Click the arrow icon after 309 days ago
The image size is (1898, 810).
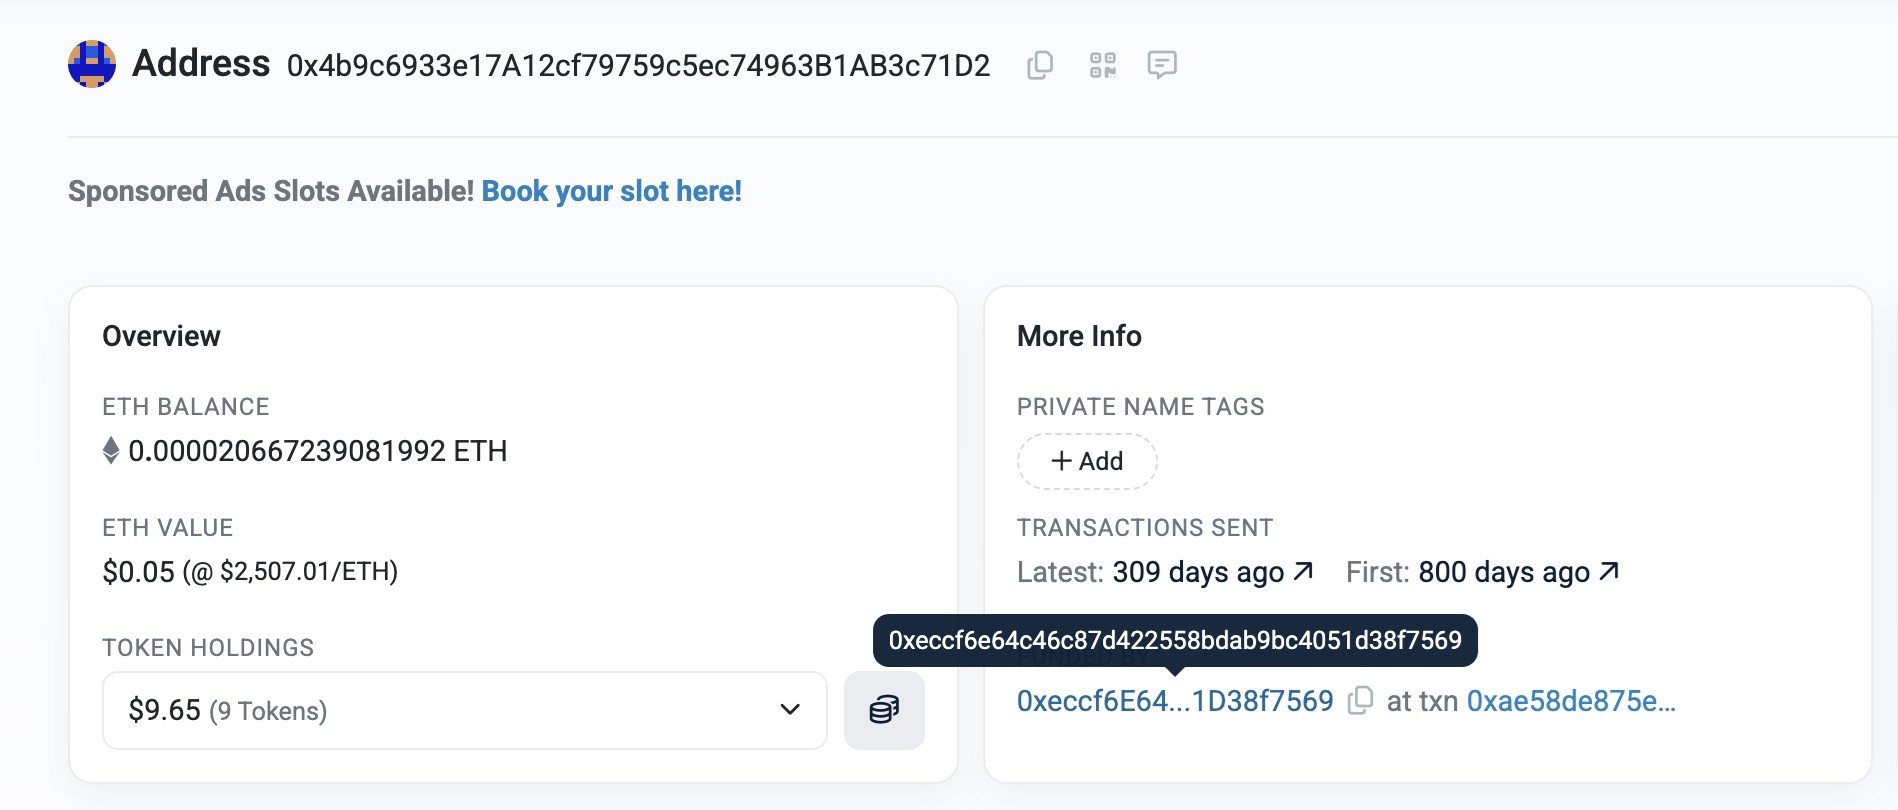(1303, 571)
